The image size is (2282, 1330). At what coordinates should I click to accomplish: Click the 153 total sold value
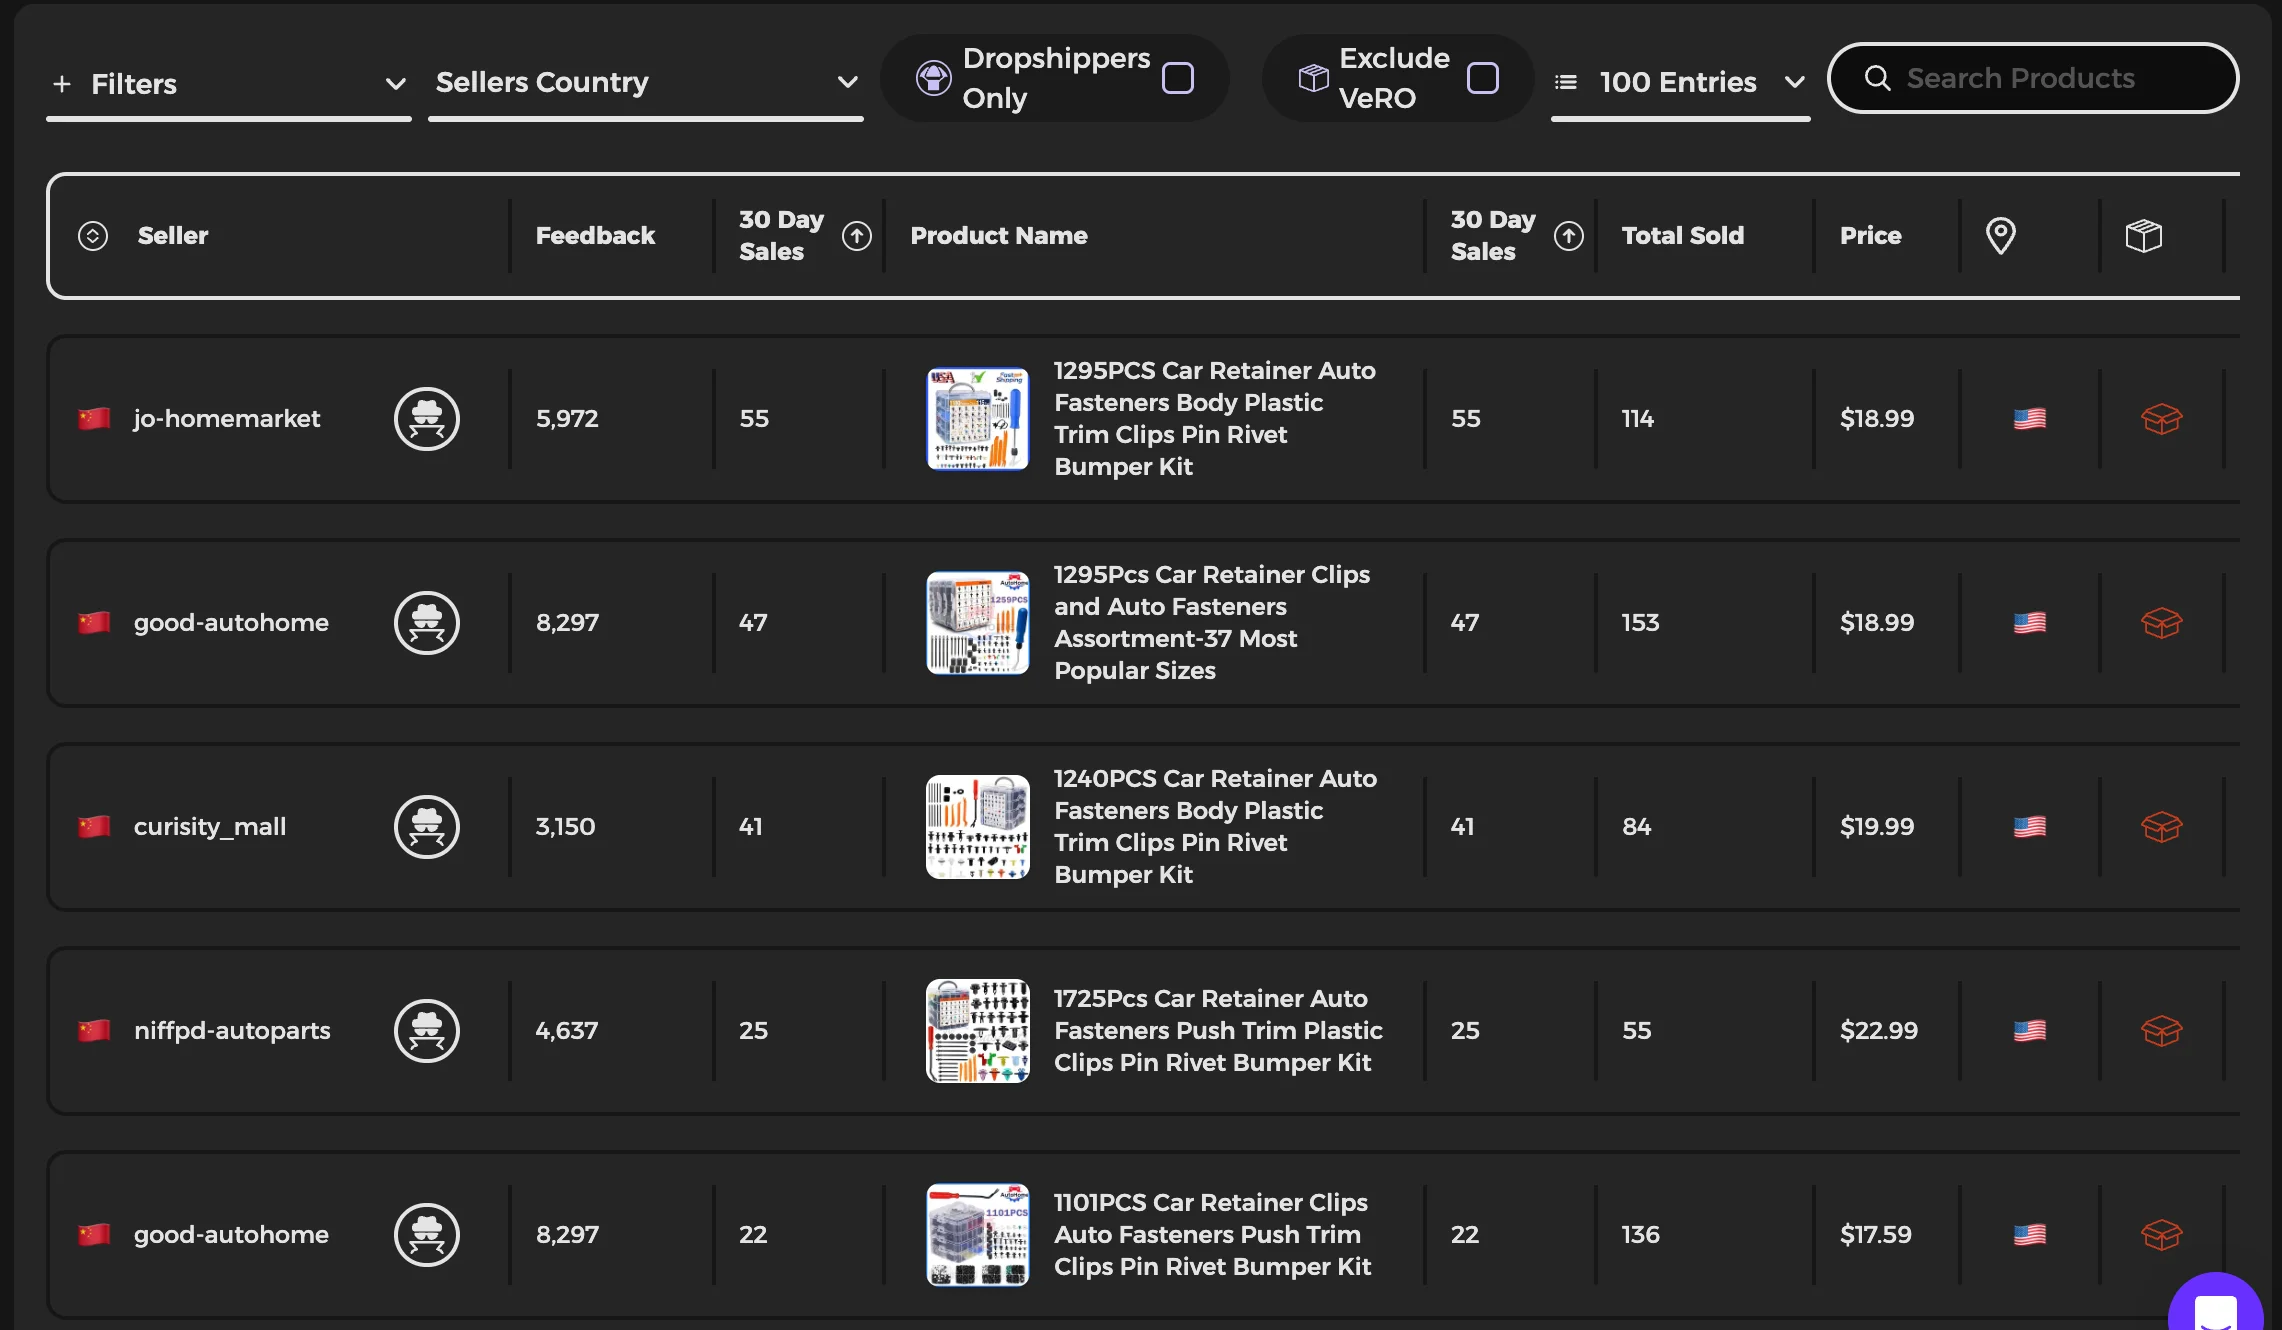point(1640,623)
